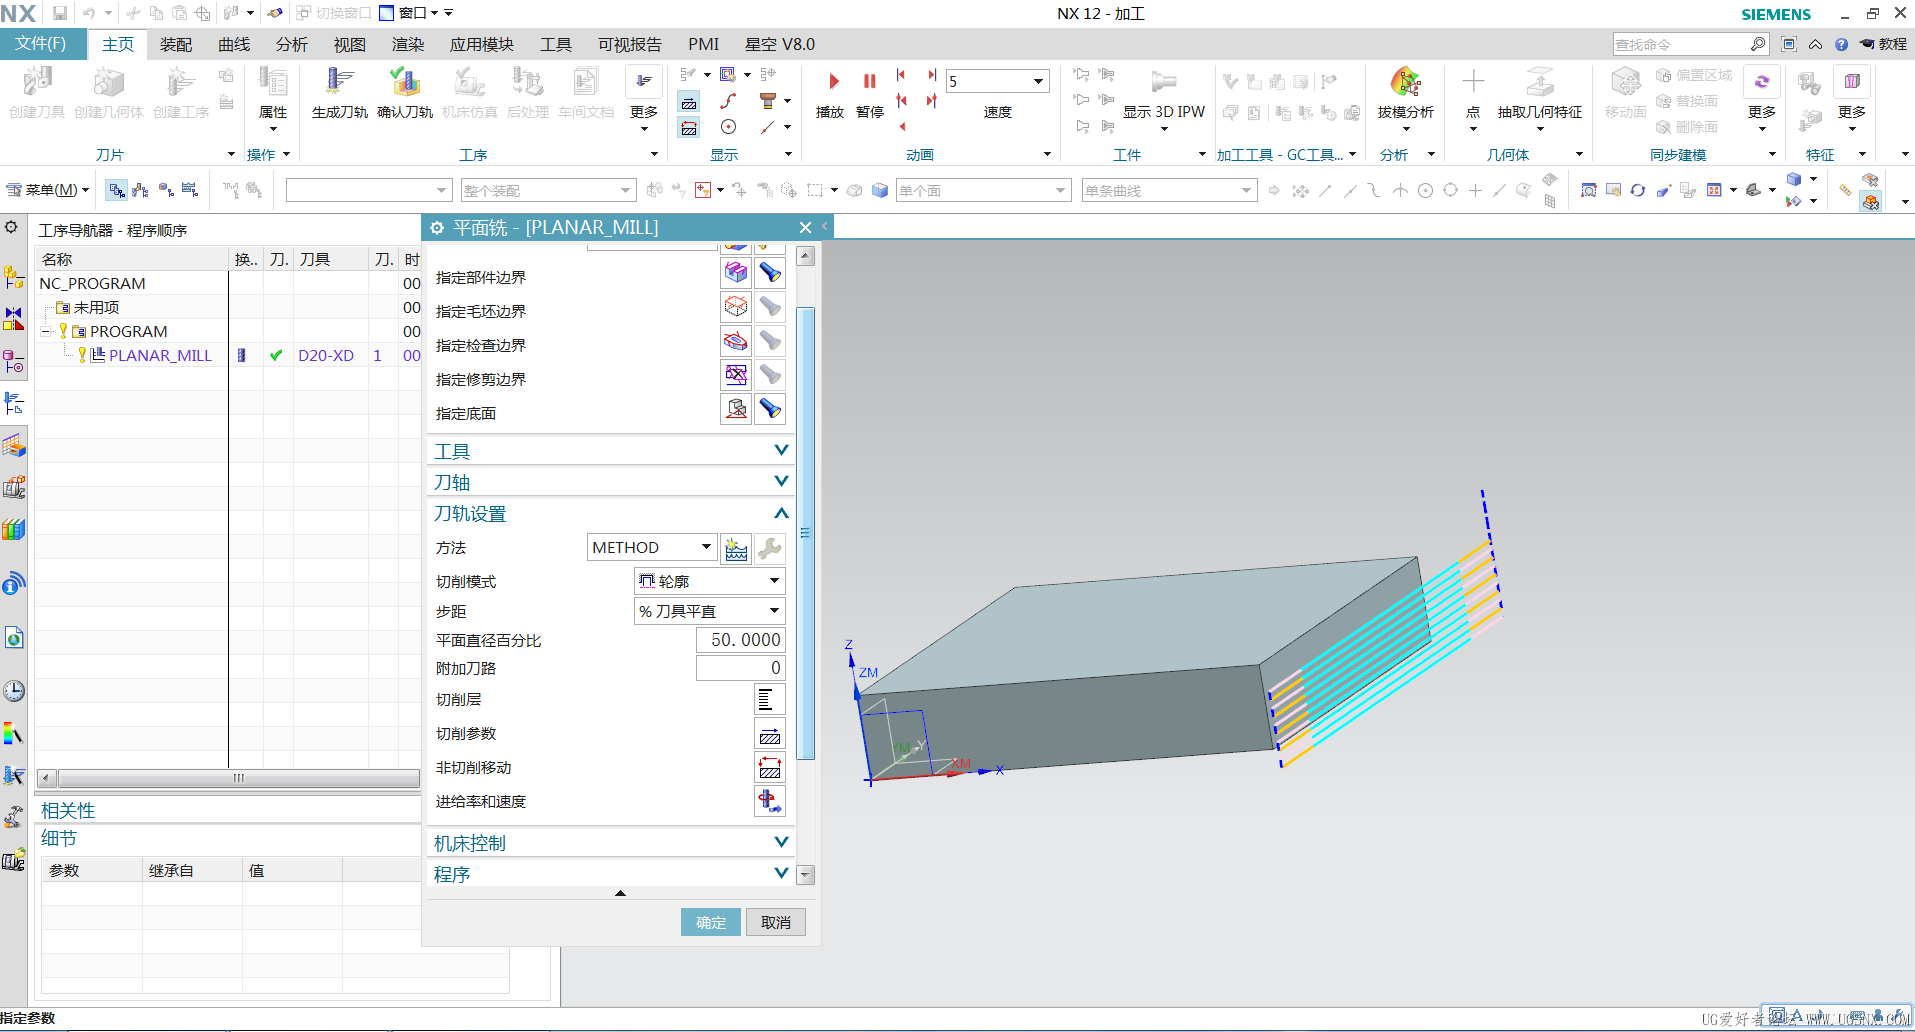
Task: Click the 取消 cancel button
Action: pos(776,922)
